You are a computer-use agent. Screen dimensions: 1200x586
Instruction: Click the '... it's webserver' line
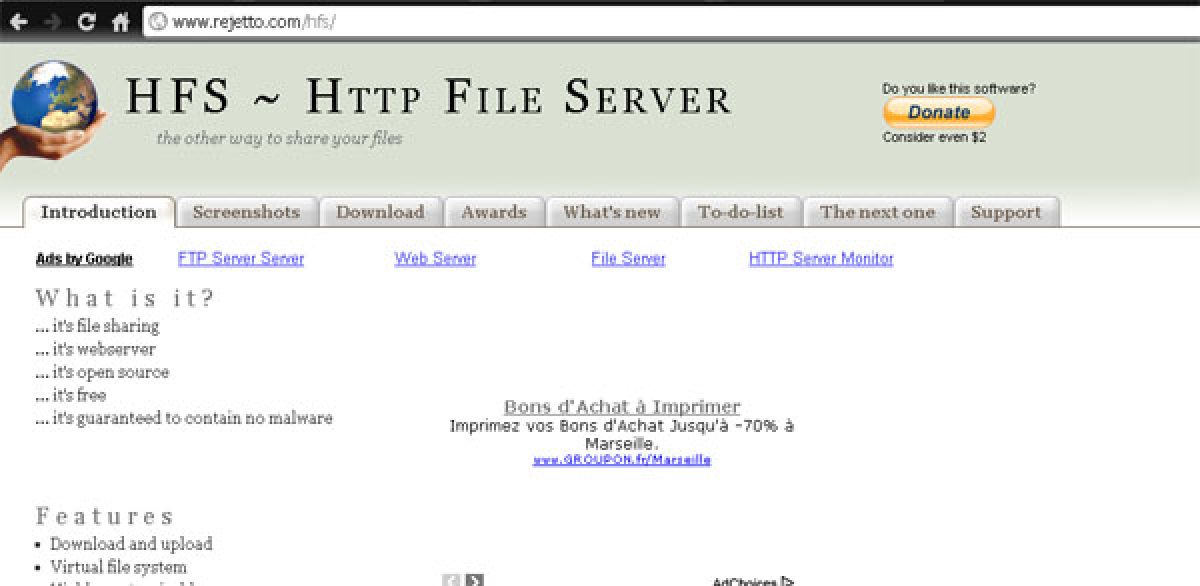click(x=95, y=349)
